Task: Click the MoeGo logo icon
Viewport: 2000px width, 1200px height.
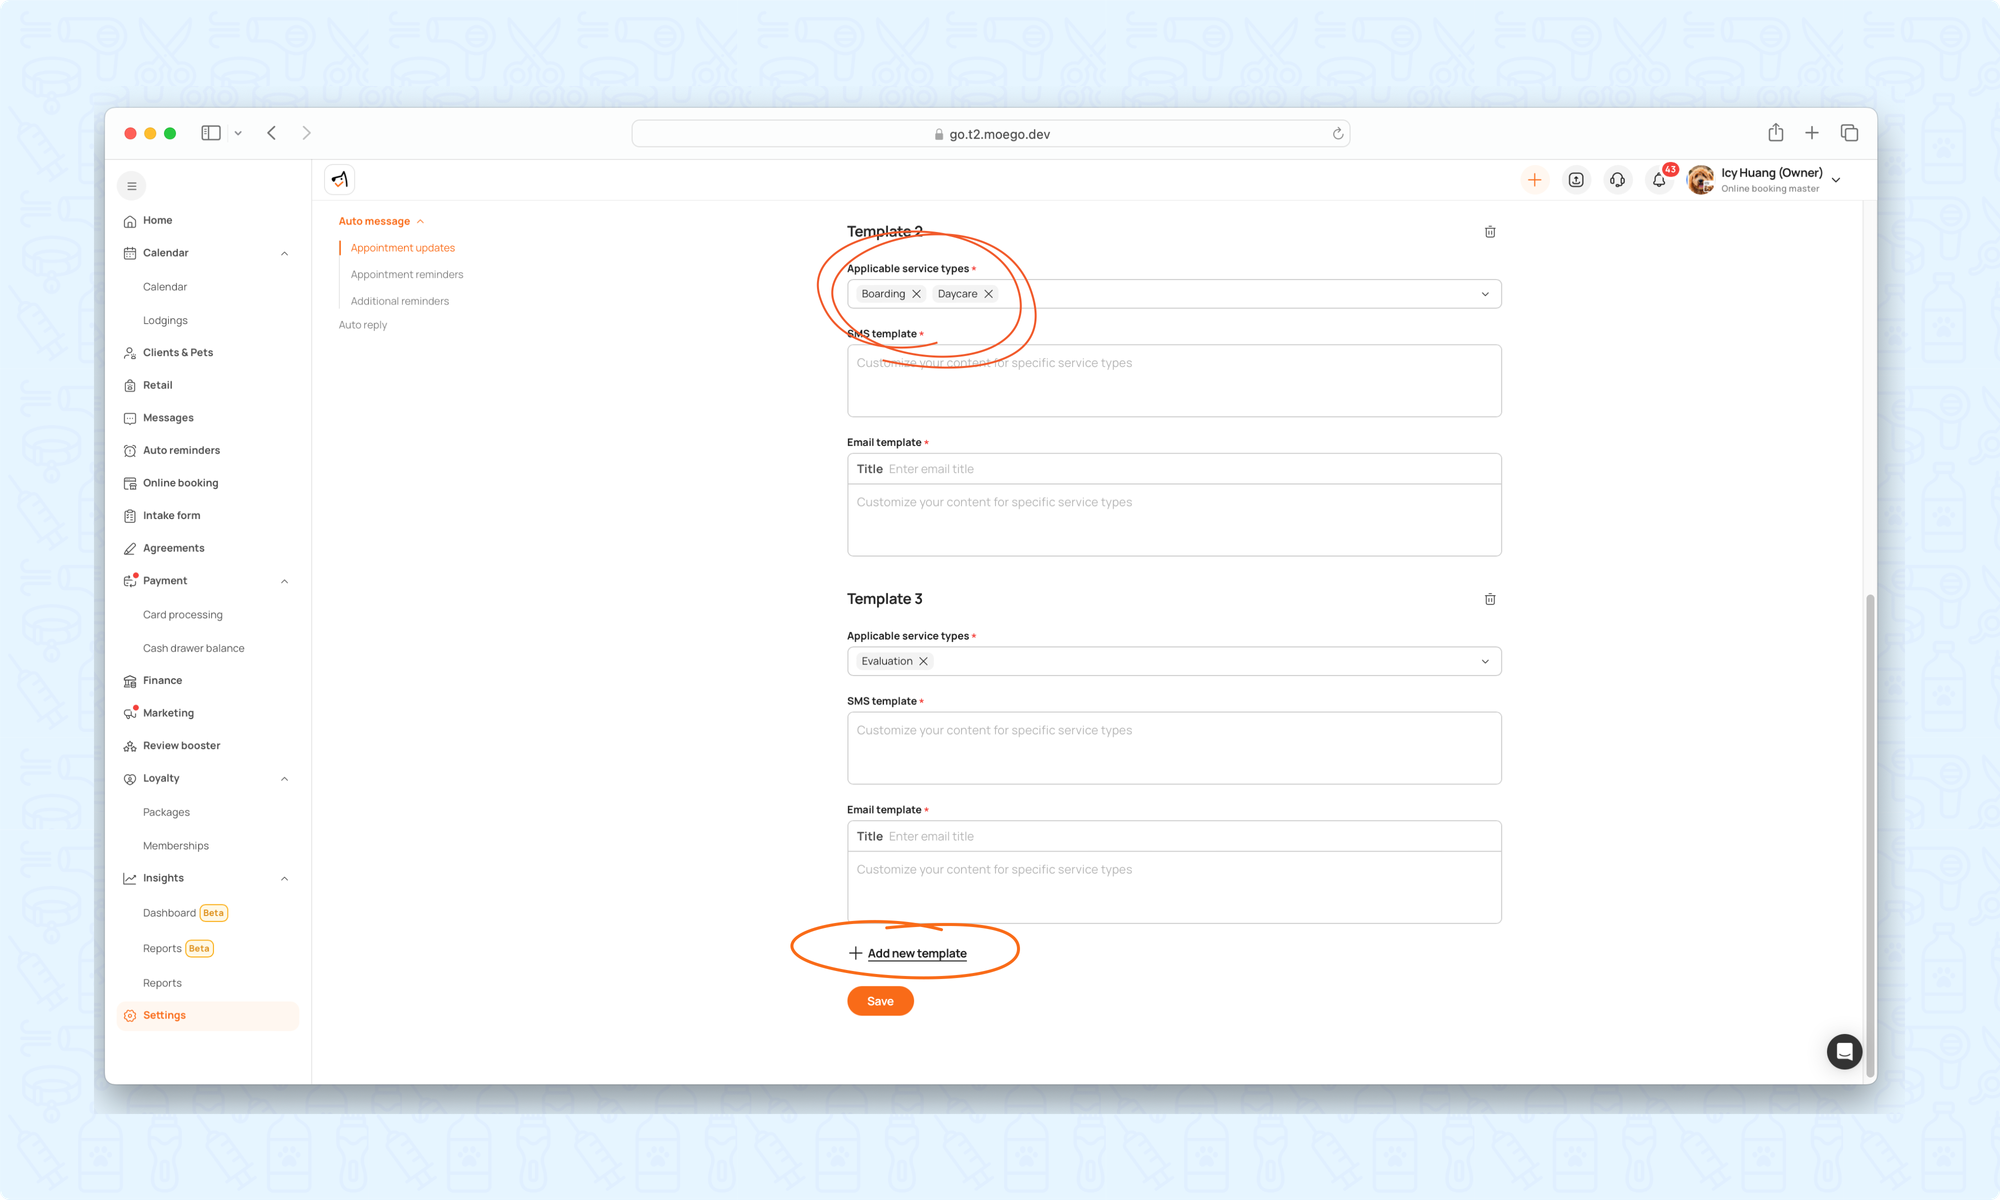Action: coord(340,180)
